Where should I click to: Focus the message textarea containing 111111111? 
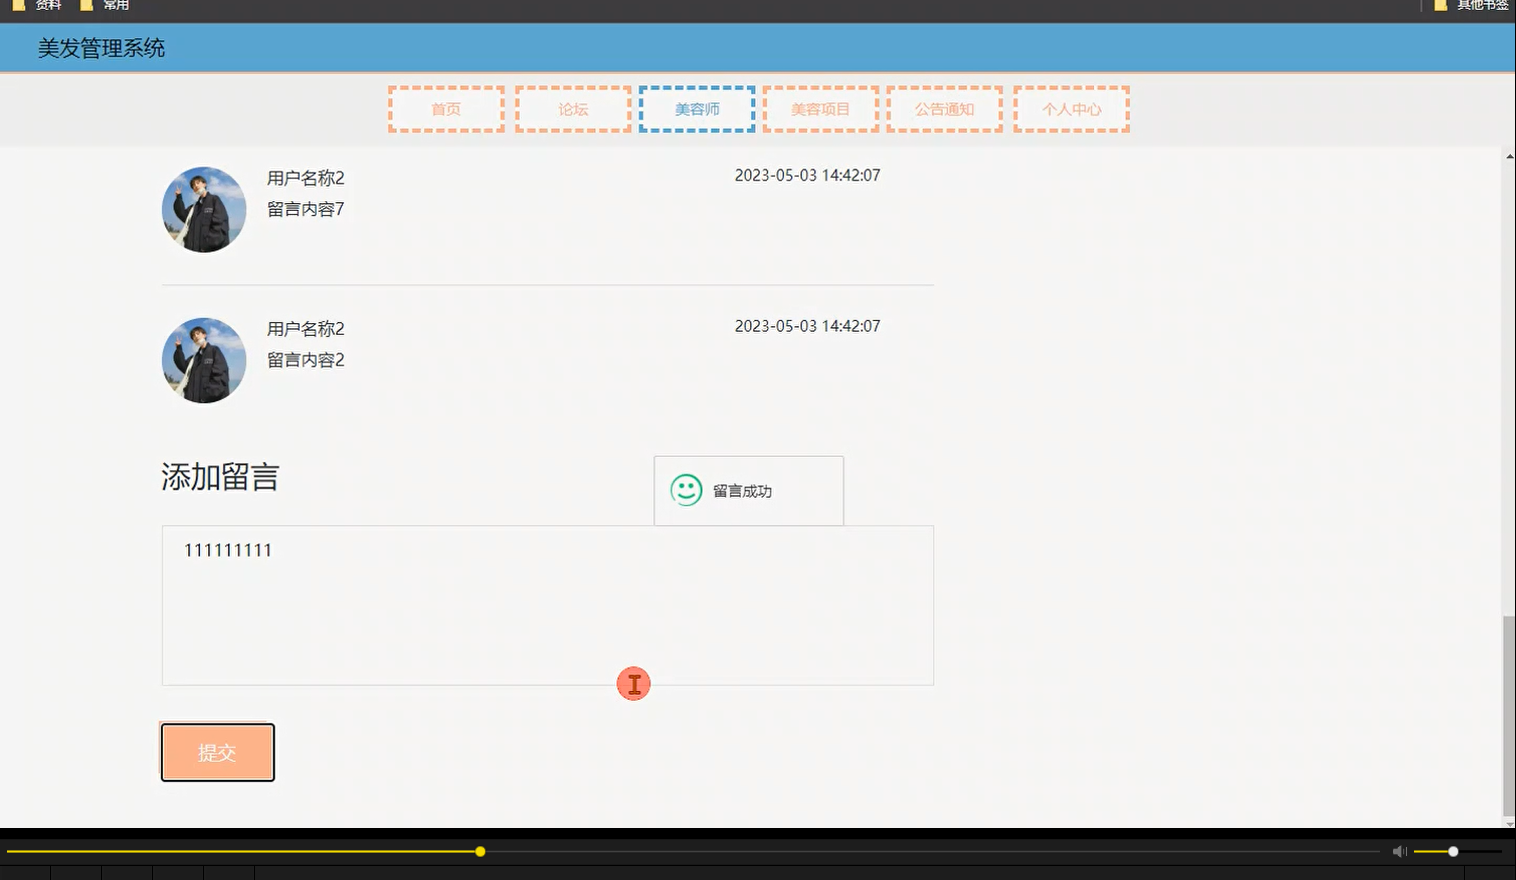tap(548, 605)
